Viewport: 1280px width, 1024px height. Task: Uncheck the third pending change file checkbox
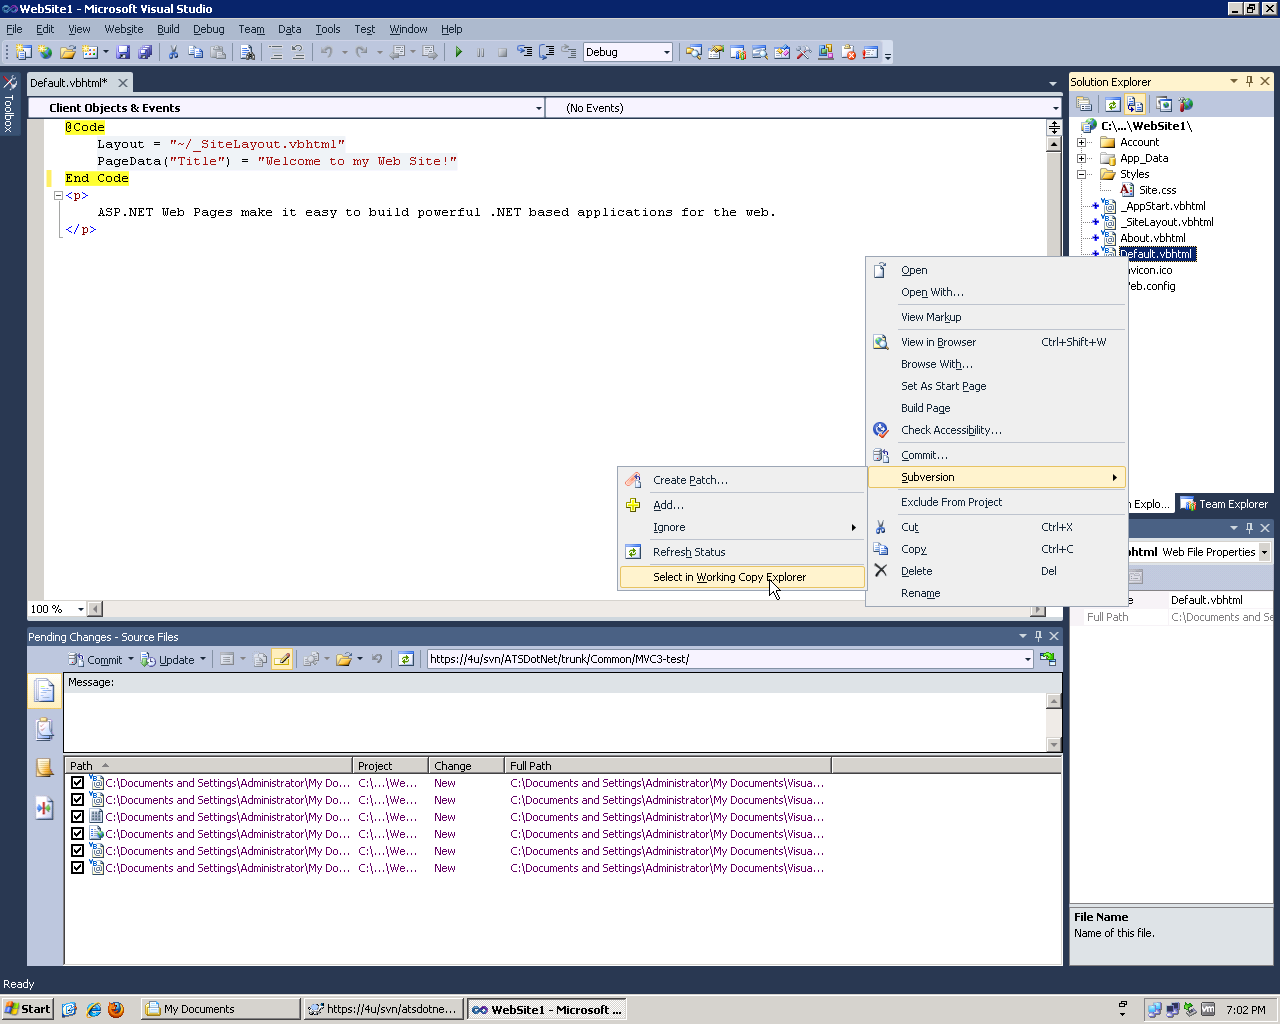pyautogui.click(x=77, y=817)
